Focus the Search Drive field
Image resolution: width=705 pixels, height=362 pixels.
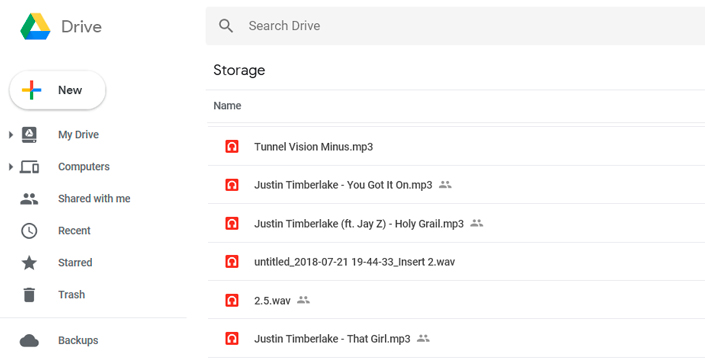(455, 26)
